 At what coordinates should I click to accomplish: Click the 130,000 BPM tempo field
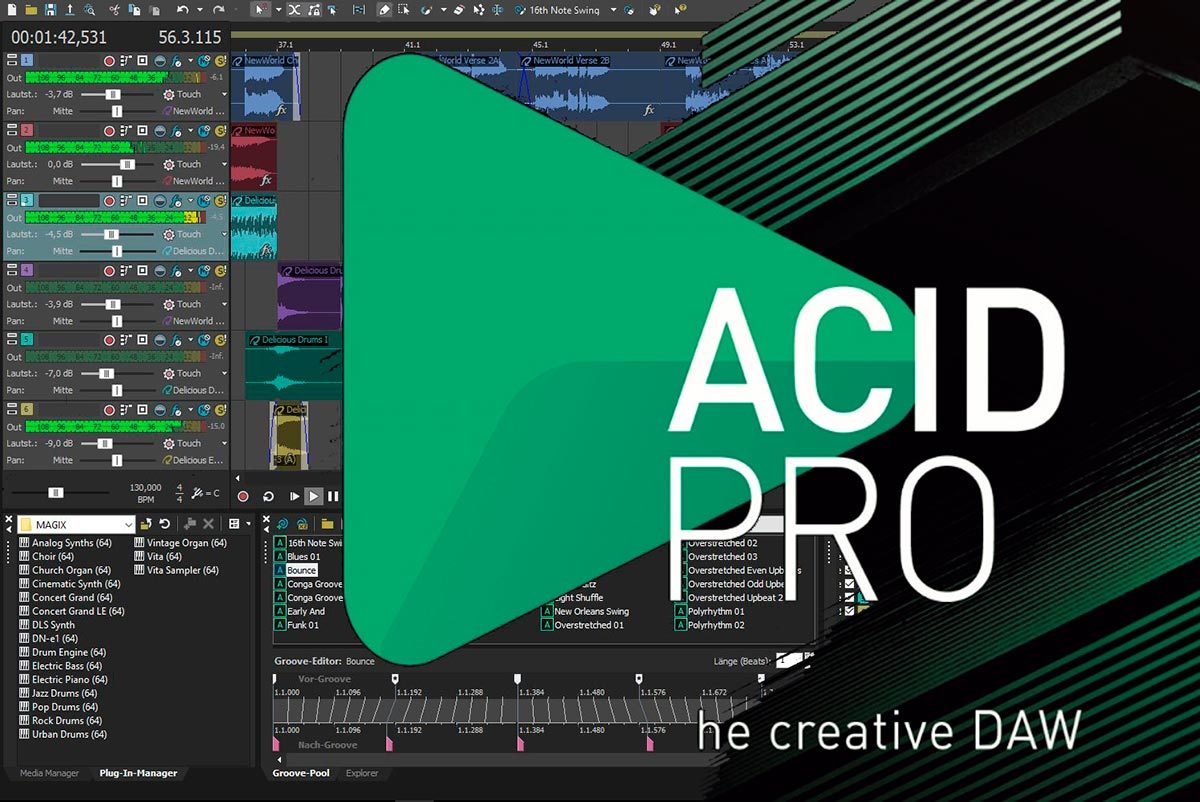pyautogui.click(x=145, y=487)
